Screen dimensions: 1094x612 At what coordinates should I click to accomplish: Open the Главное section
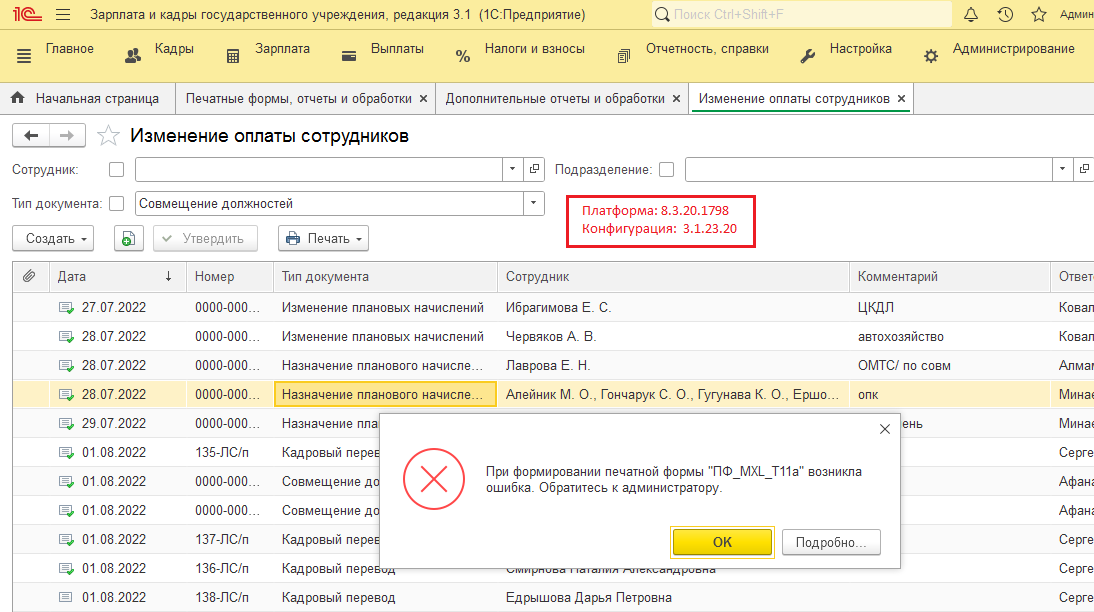[x=70, y=49]
